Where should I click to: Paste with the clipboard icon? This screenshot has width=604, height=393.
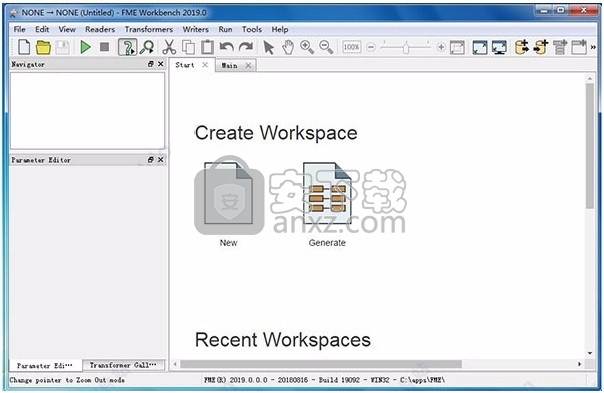click(x=207, y=47)
